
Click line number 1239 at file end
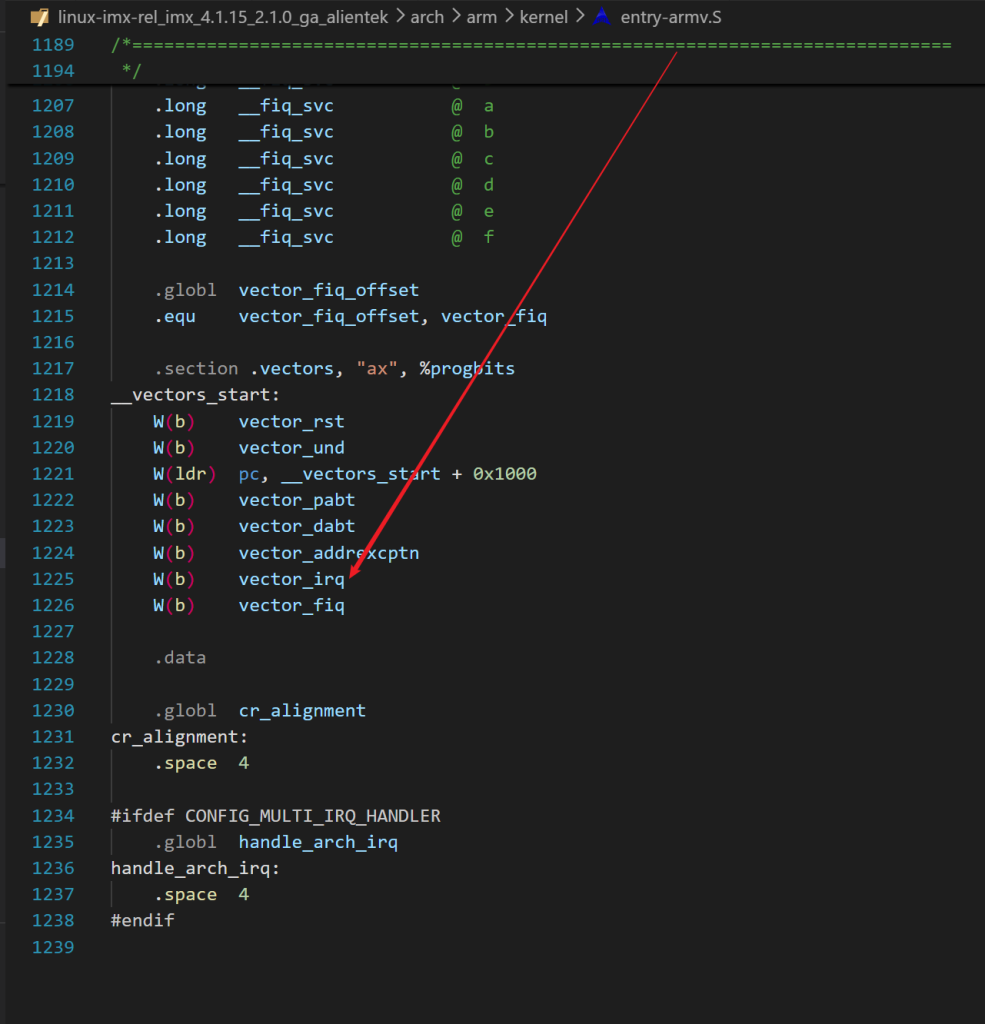pyautogui.click(x=54, y=948)
